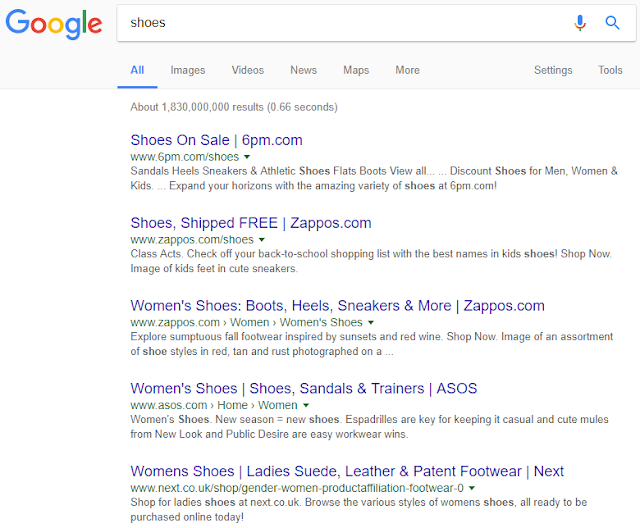Expand dropdown arrow after asos.com Home Women breadcrumb
Viewport: 640px width, 528px height.
[x=306, y=405]
